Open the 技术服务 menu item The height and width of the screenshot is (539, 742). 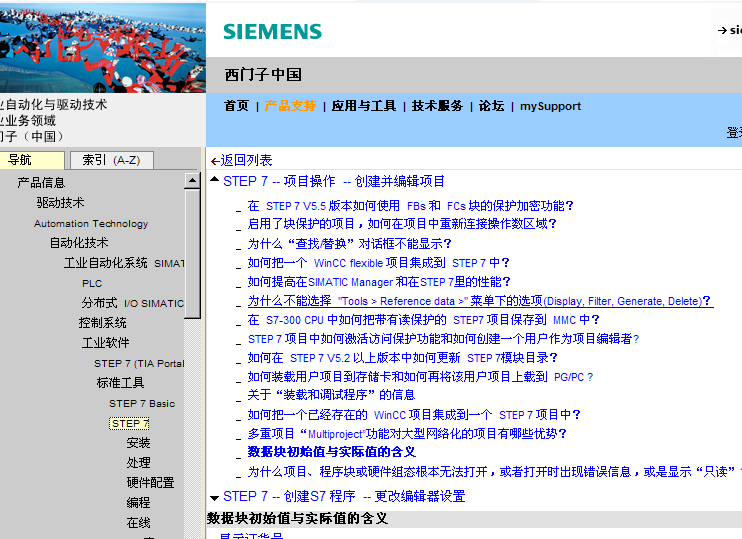(437, 106)
